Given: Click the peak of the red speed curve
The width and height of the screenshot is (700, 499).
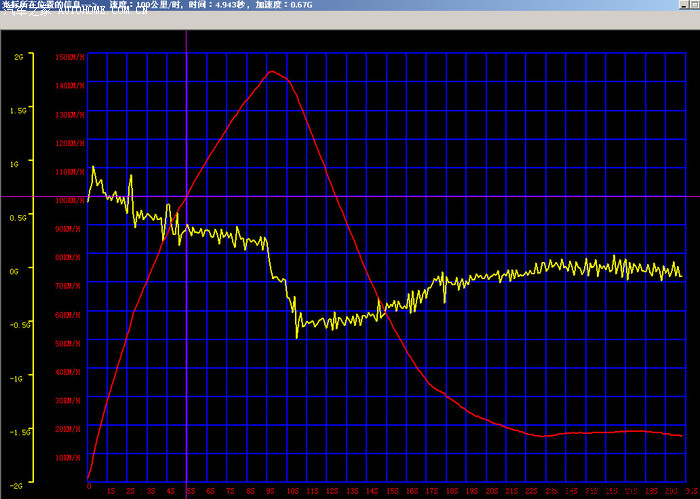Looking at the screenshot, I should [271, 71].
